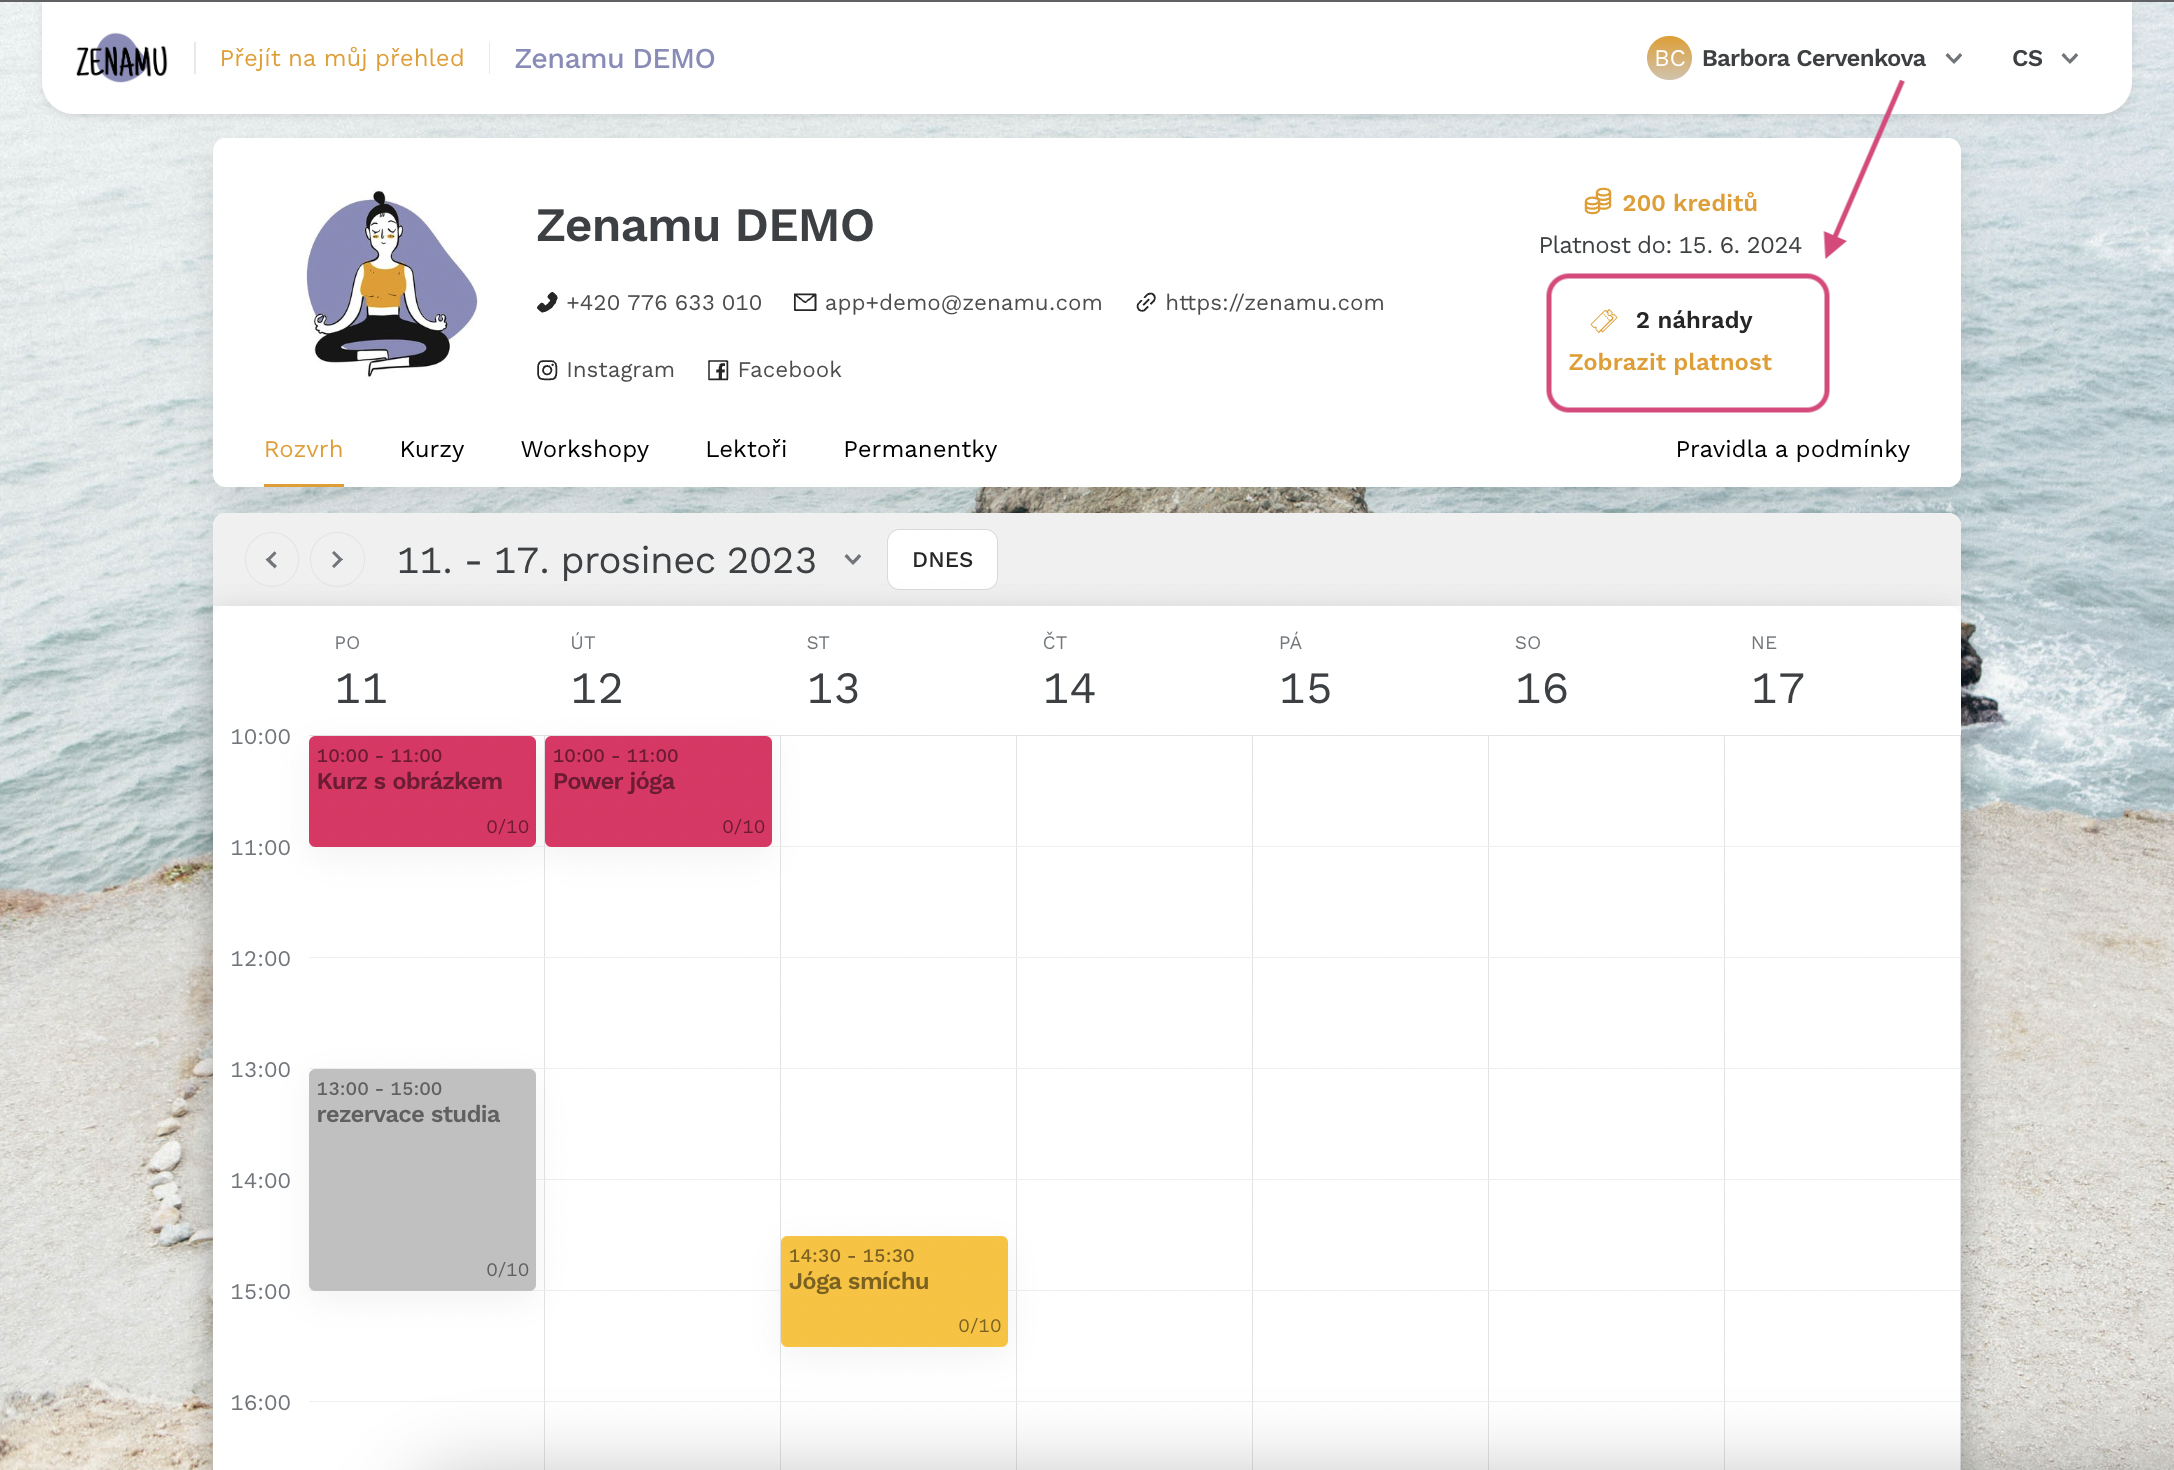Click the 12:00 time label
Image resolution: width=2174 pixels, height=1470 pixels.
(260, 959)
